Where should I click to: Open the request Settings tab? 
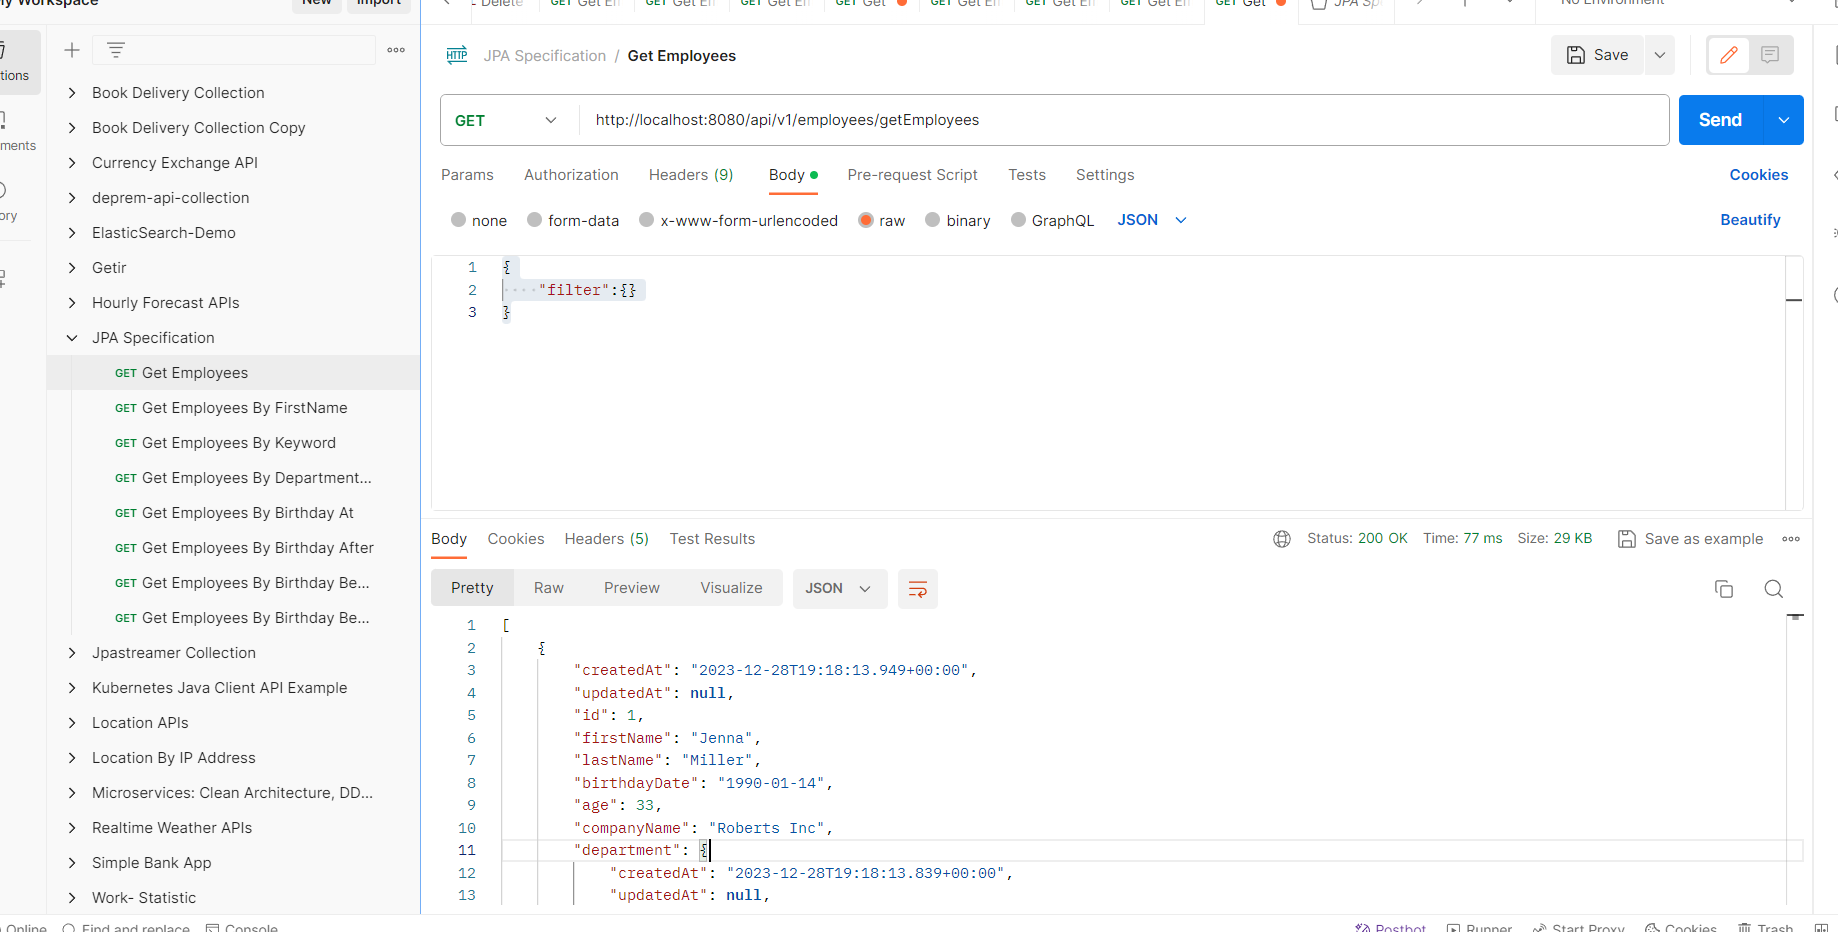click(1105, 175)
